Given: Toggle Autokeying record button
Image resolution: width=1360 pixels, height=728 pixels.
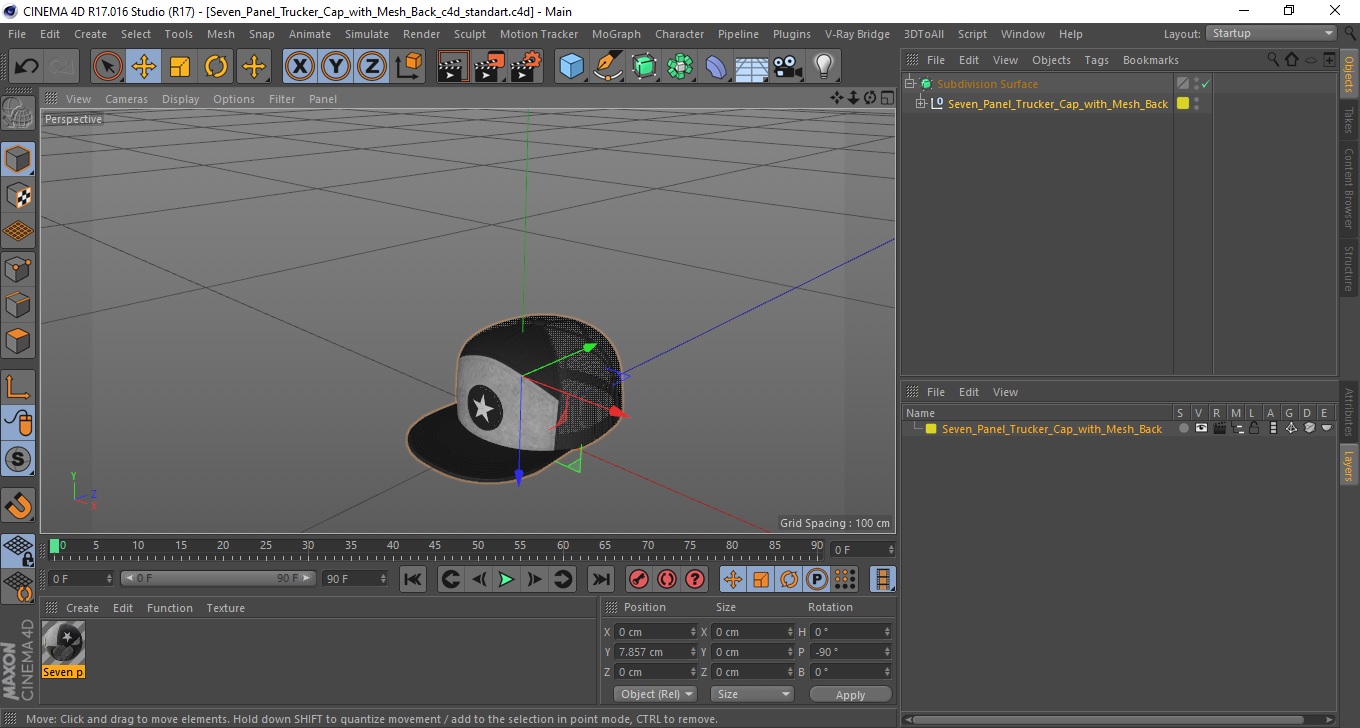Looking at the screenshot, I should (667, 579).
